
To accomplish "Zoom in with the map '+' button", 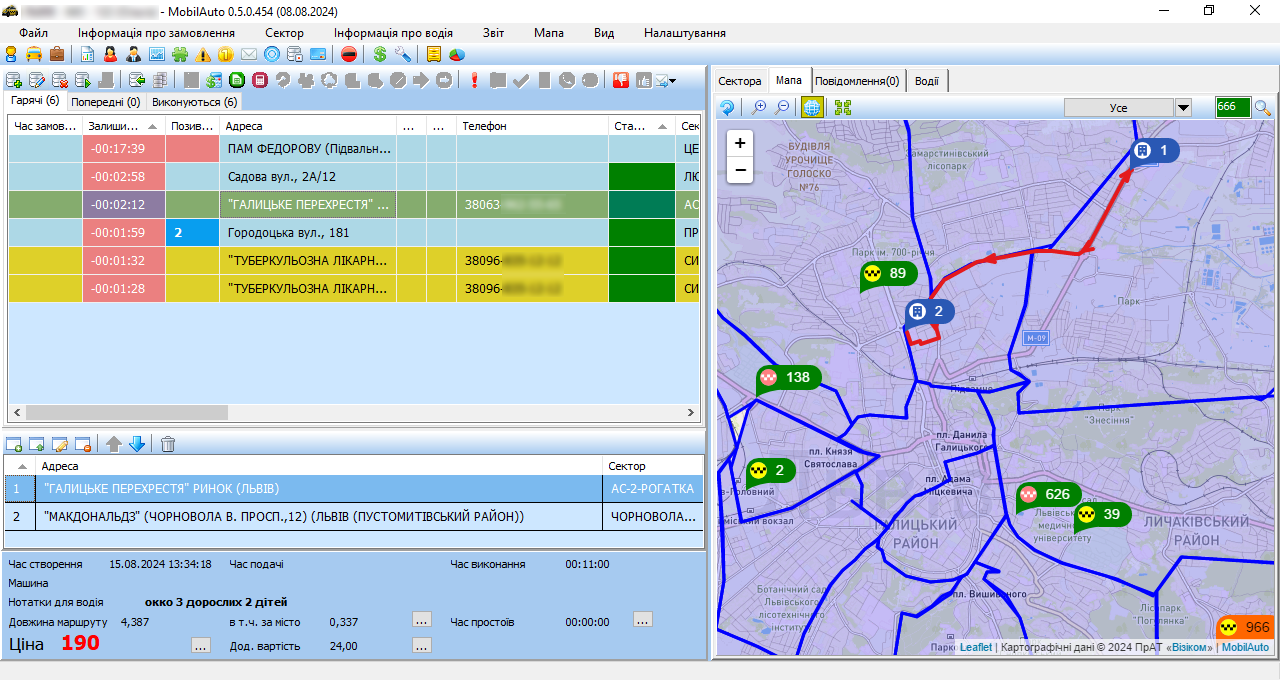I will tap(740, 143).
